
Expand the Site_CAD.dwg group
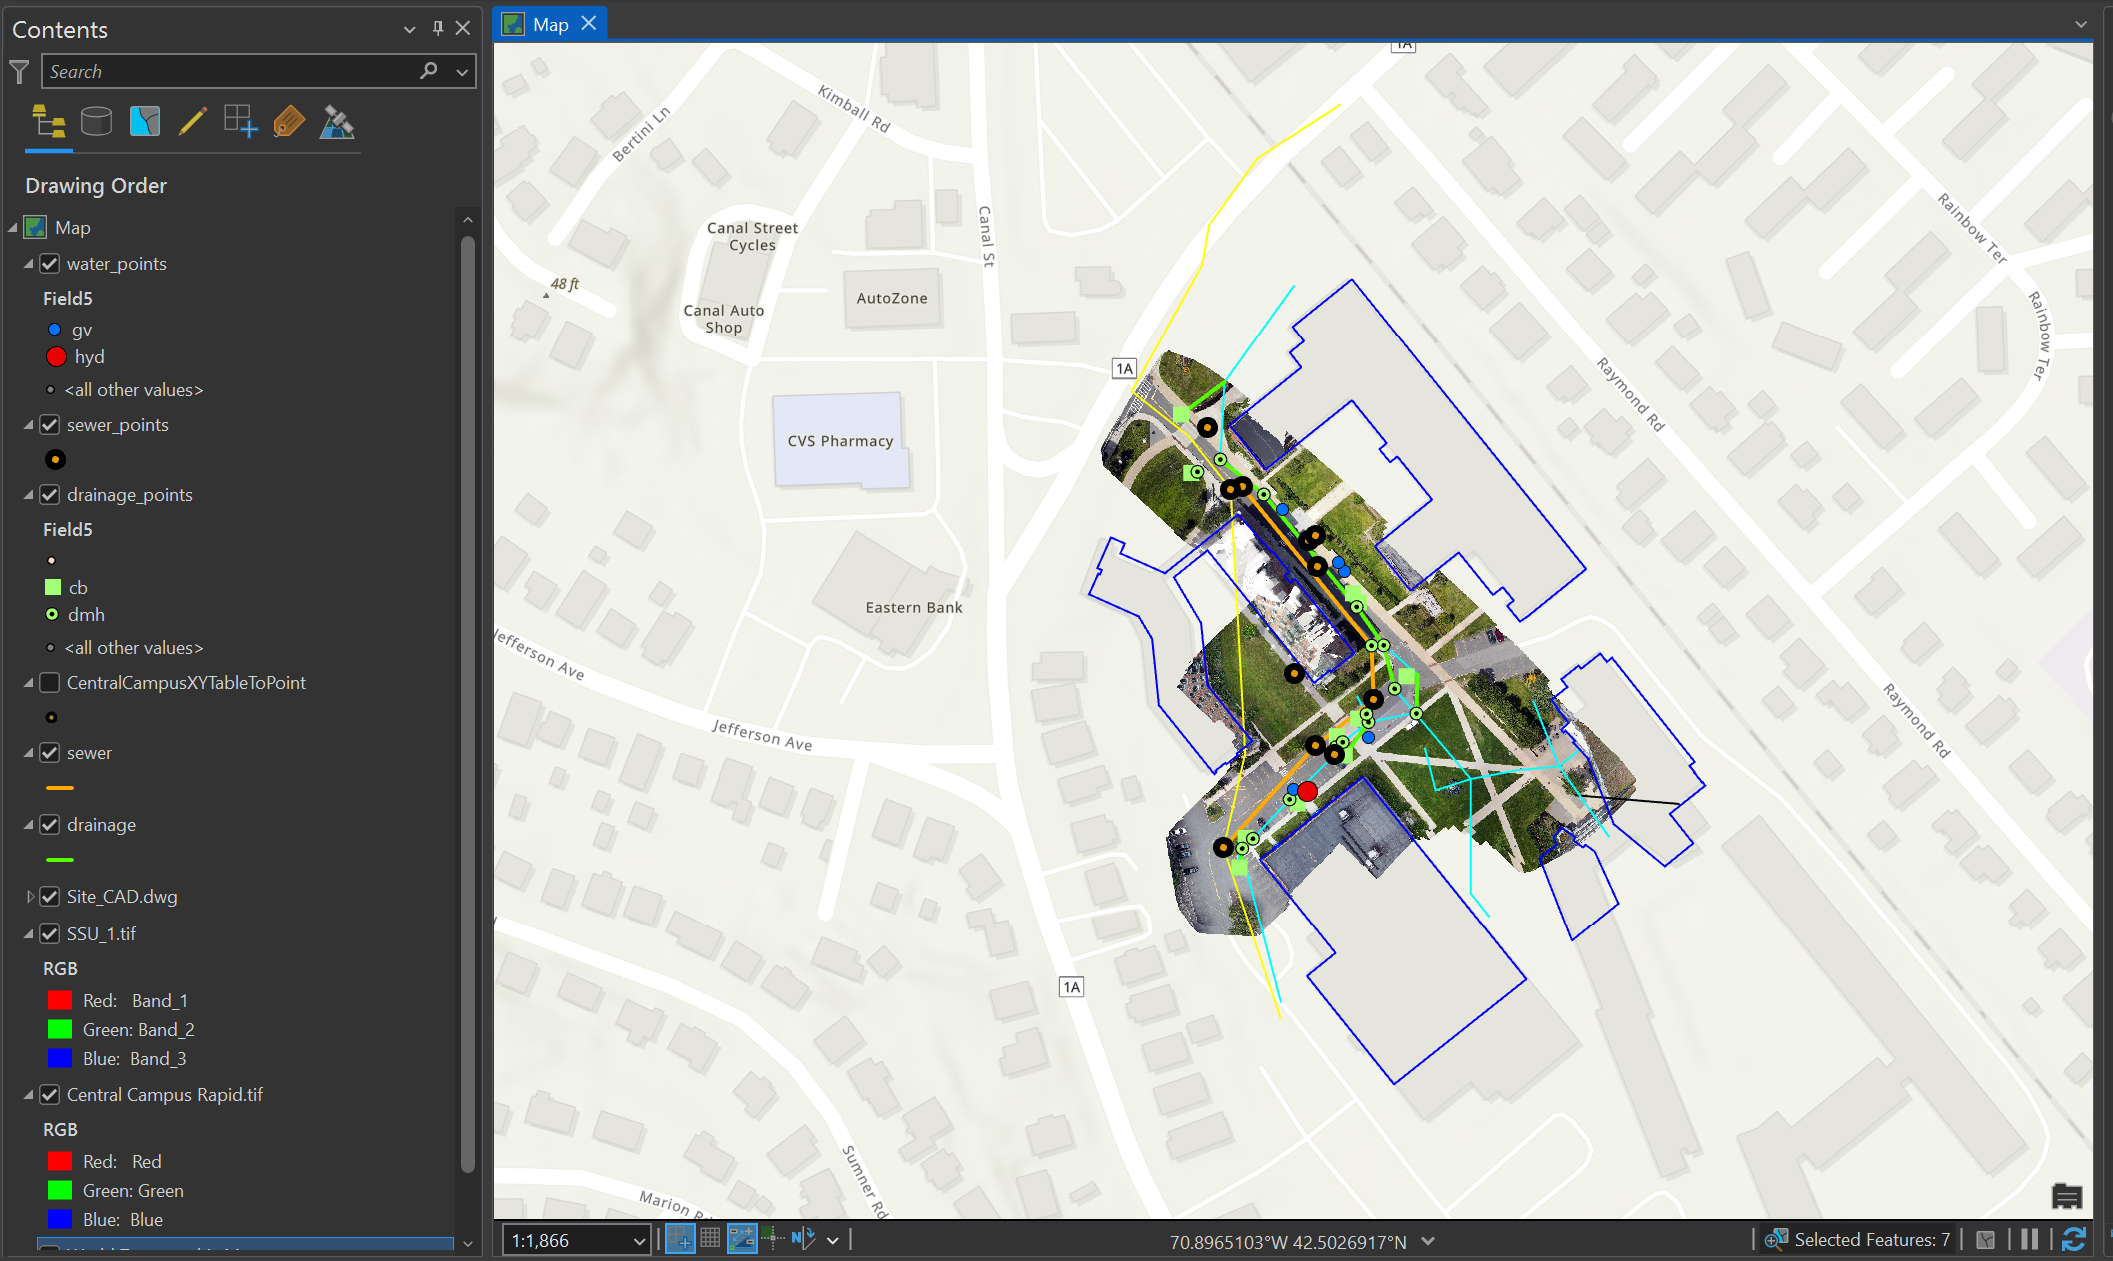29,897
